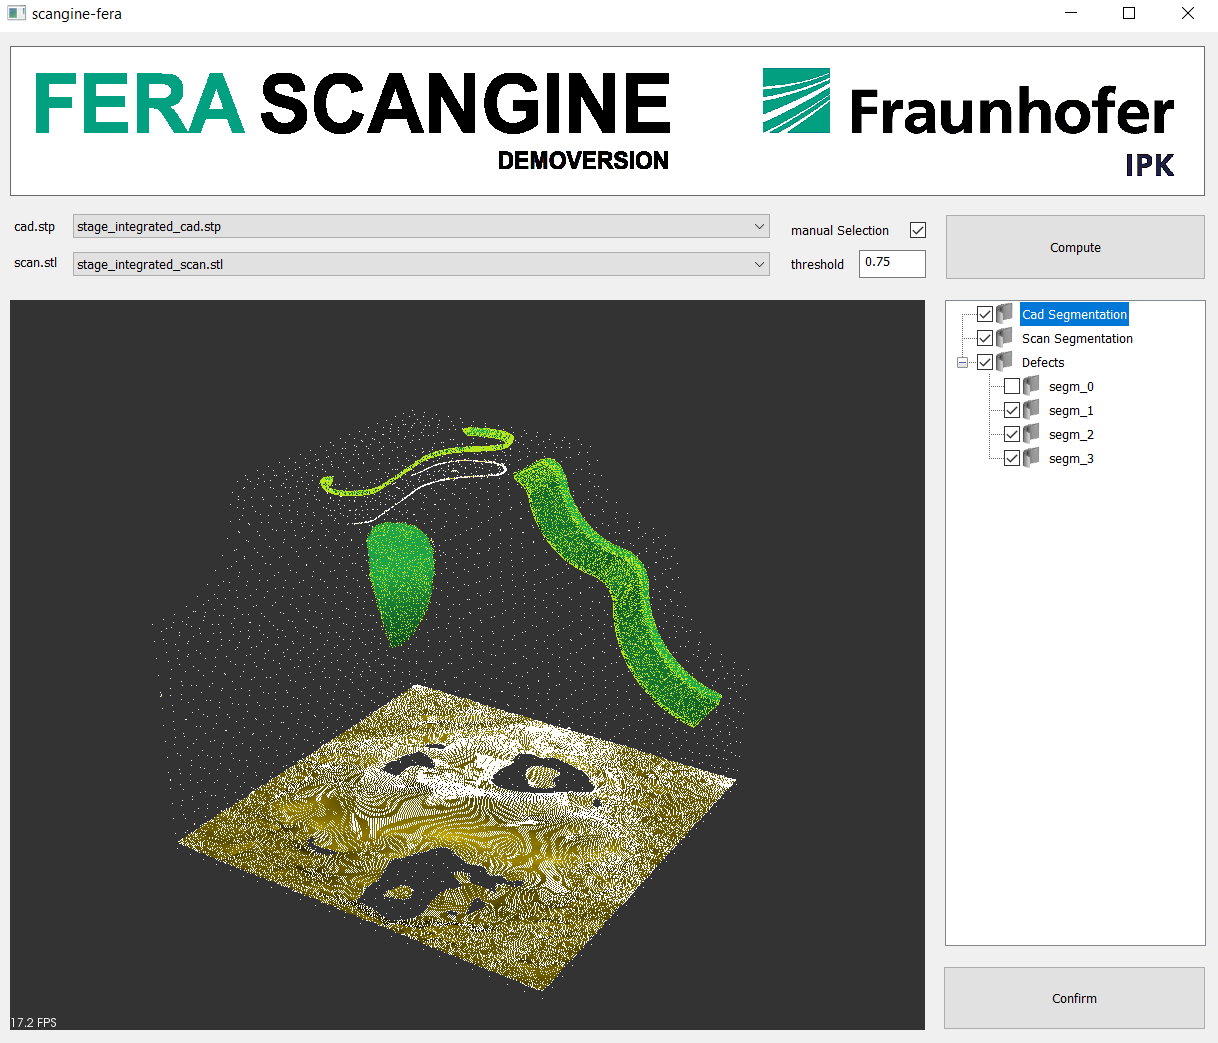Viewport: 1218px width, 1043px height.
Task: Click the scangine-fera app icon in title bar
Action: pos(16,14)
